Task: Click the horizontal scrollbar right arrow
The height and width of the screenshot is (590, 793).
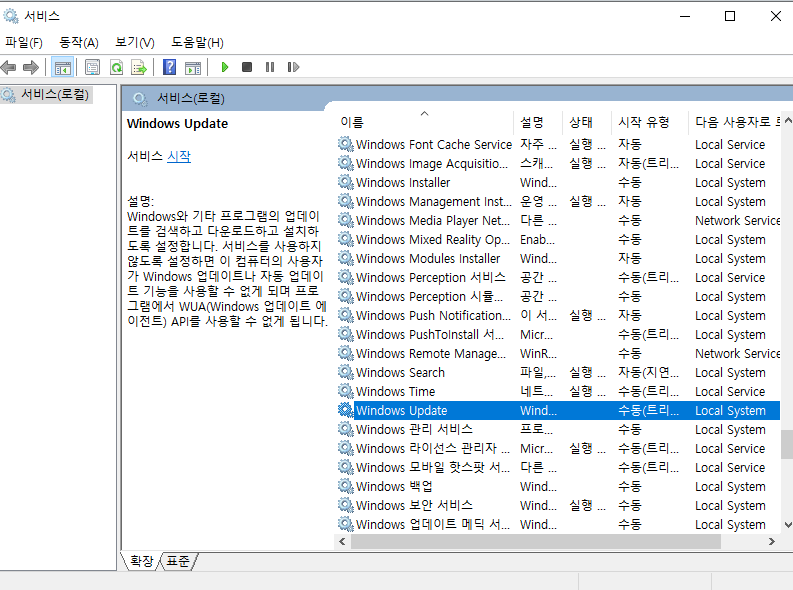Action: (x=772, y=541)
